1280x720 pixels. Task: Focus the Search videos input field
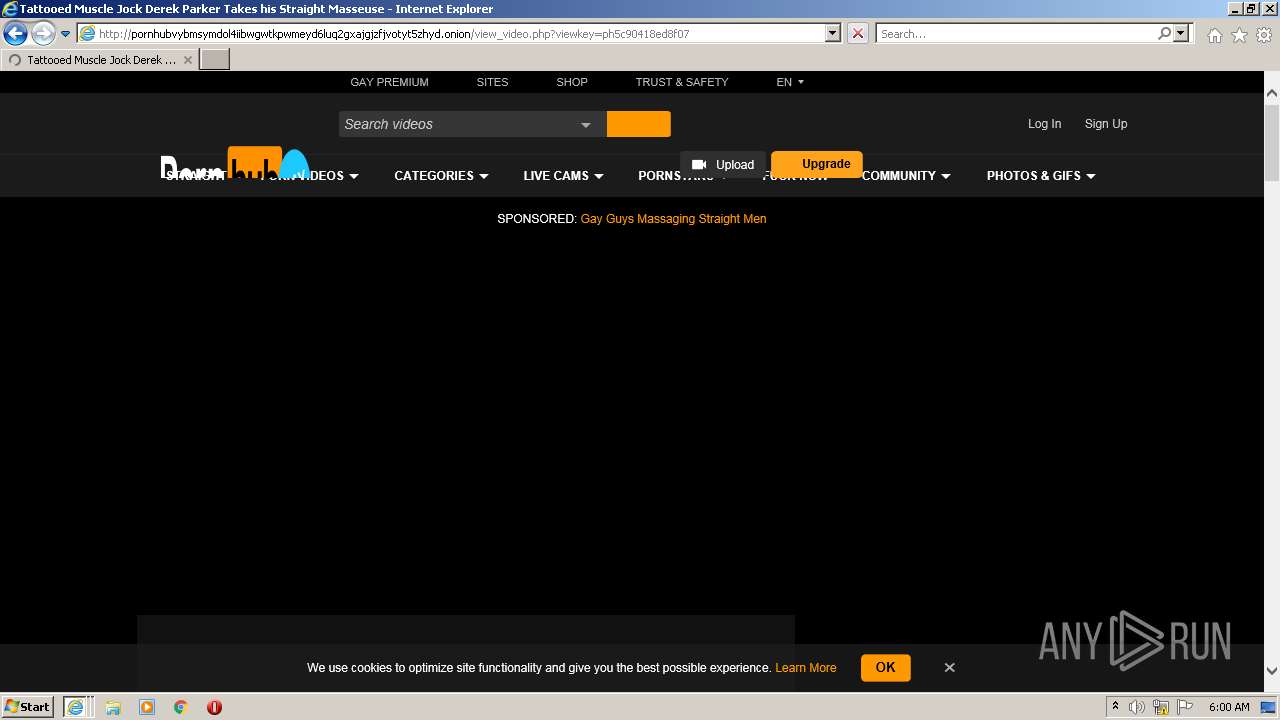pyautogui.click(x=457, y=124)
